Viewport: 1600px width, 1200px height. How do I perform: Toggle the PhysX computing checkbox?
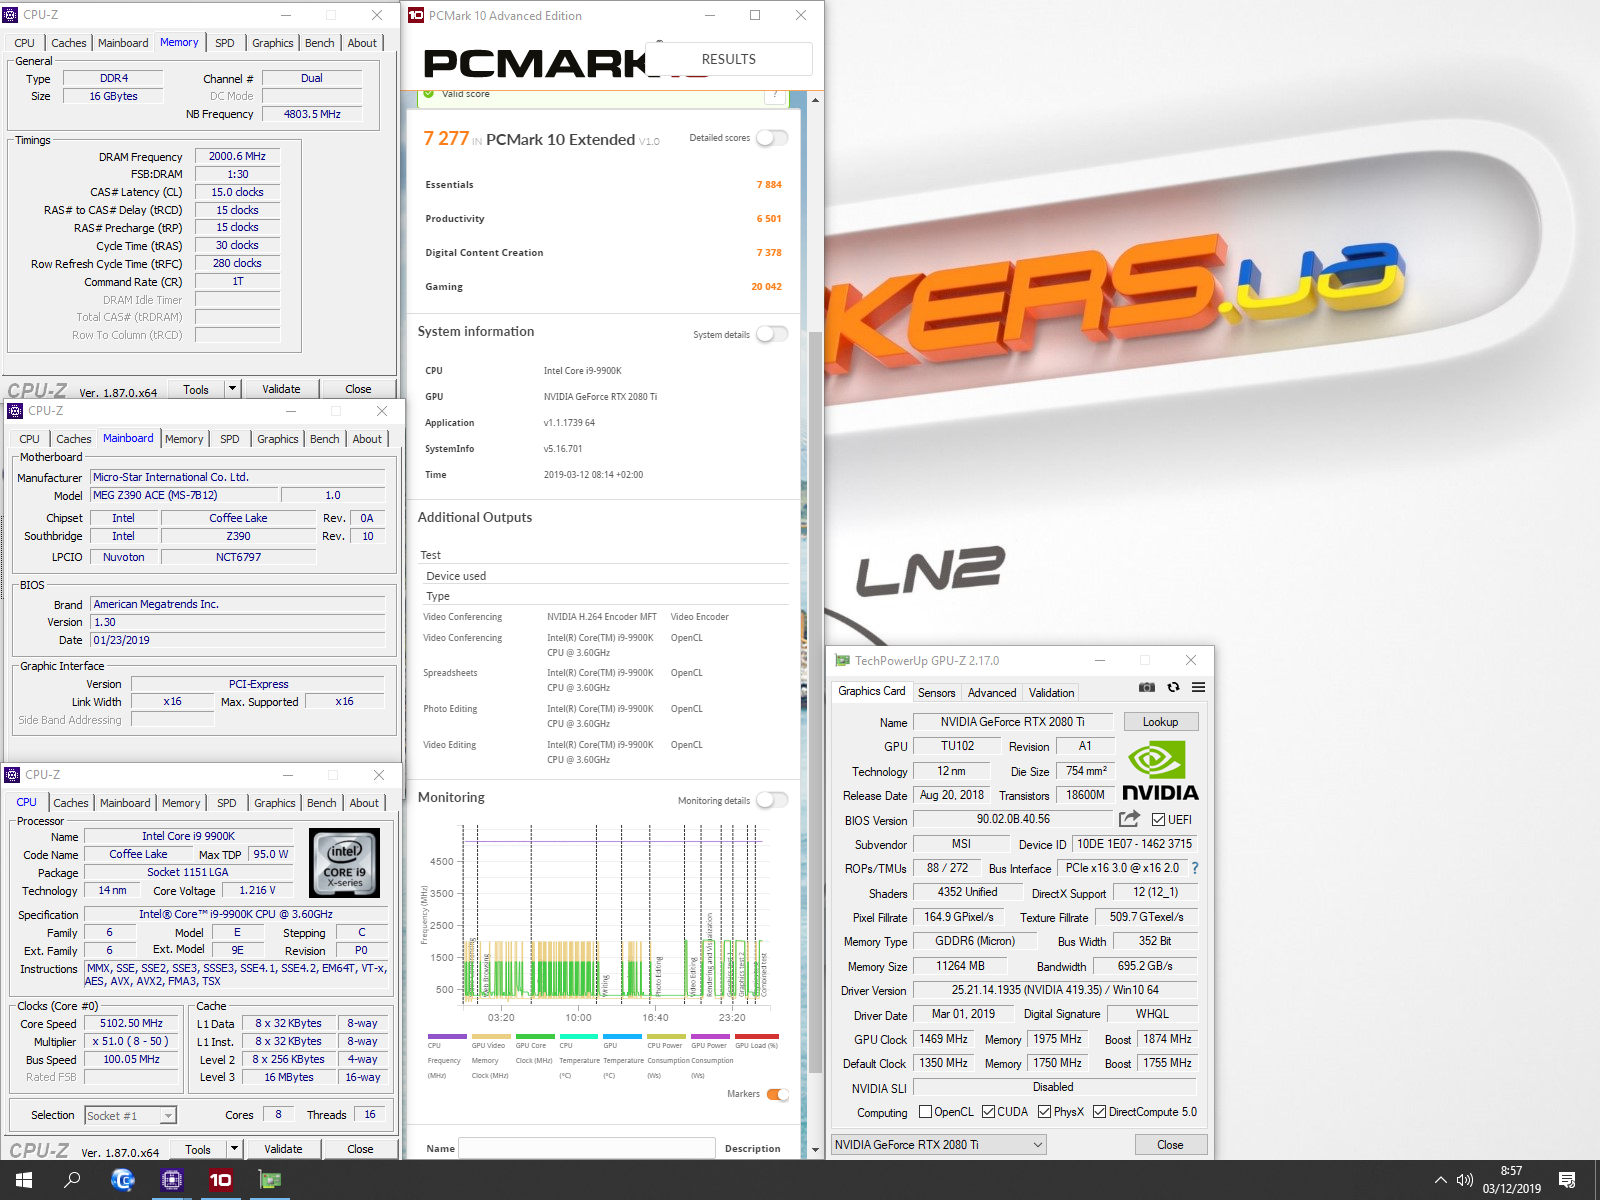tap(1044, 1112)
